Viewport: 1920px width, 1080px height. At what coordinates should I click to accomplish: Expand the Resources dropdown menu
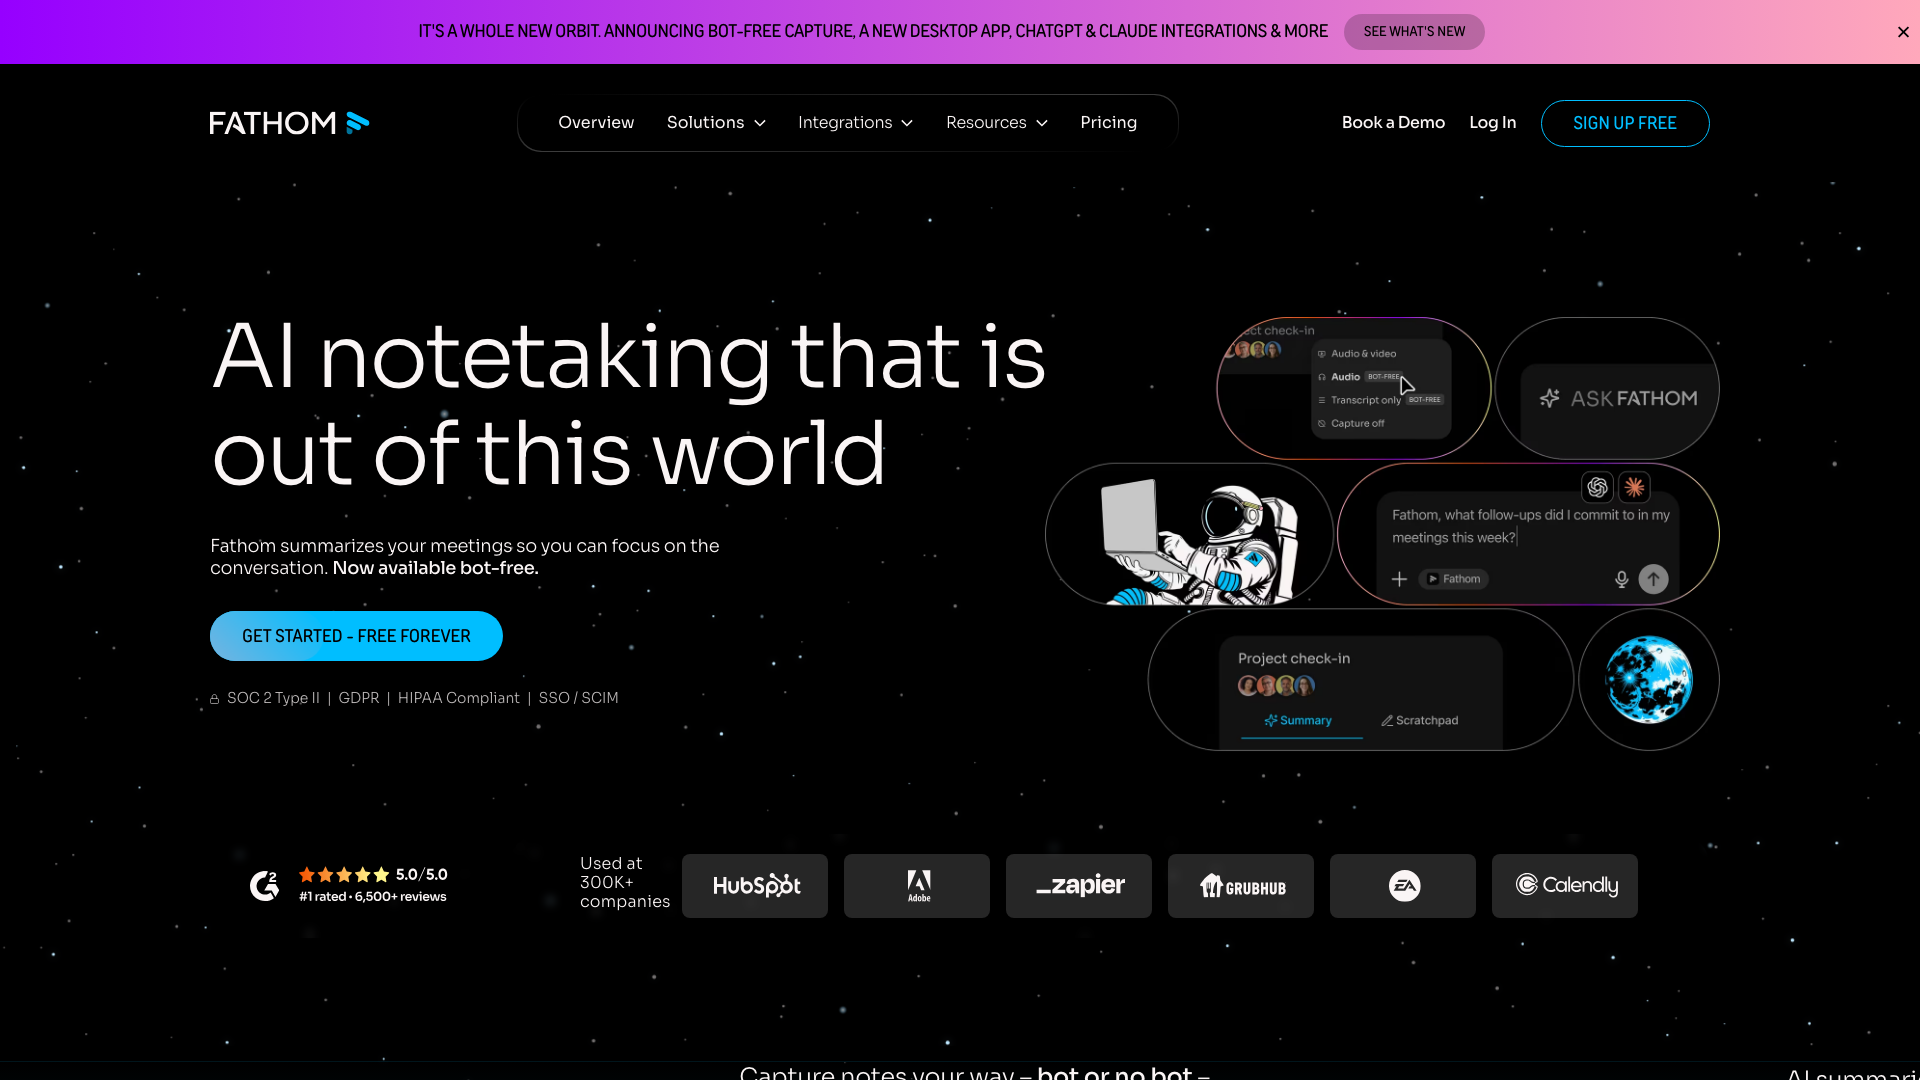pos(997,122)
